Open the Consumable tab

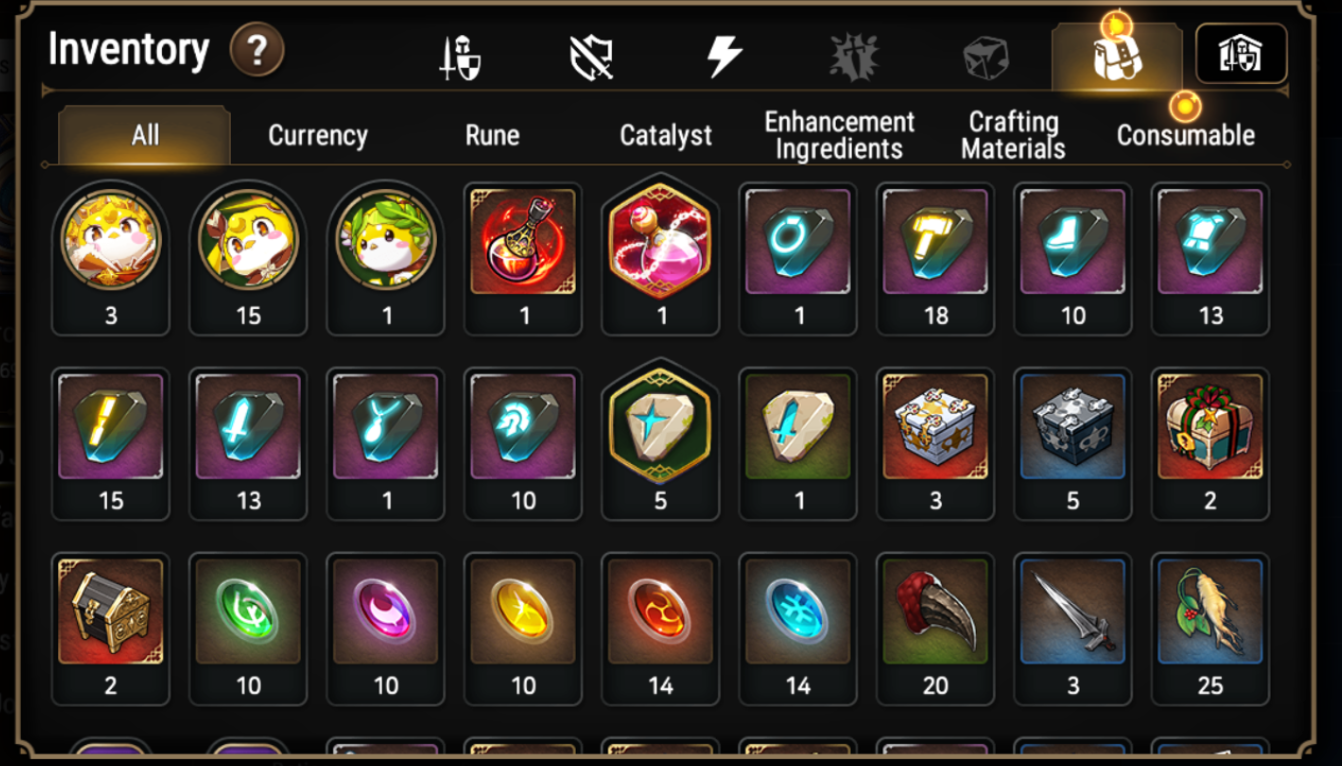[x=1186, y=136]
